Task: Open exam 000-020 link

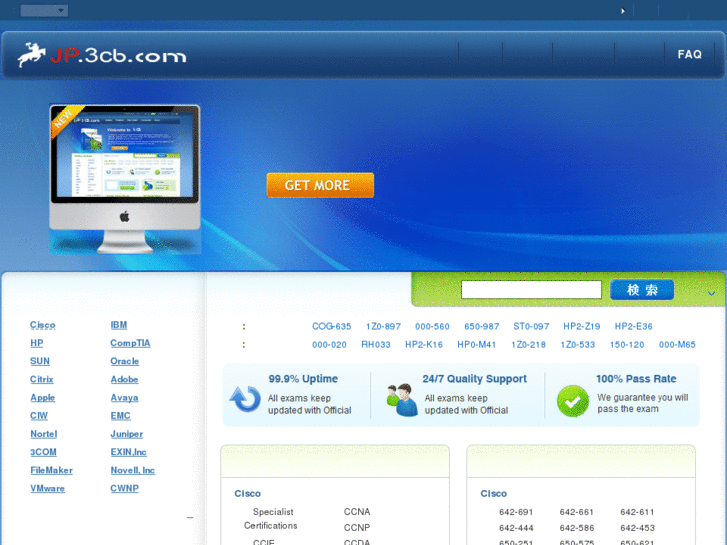Action: tap(329, 345)
